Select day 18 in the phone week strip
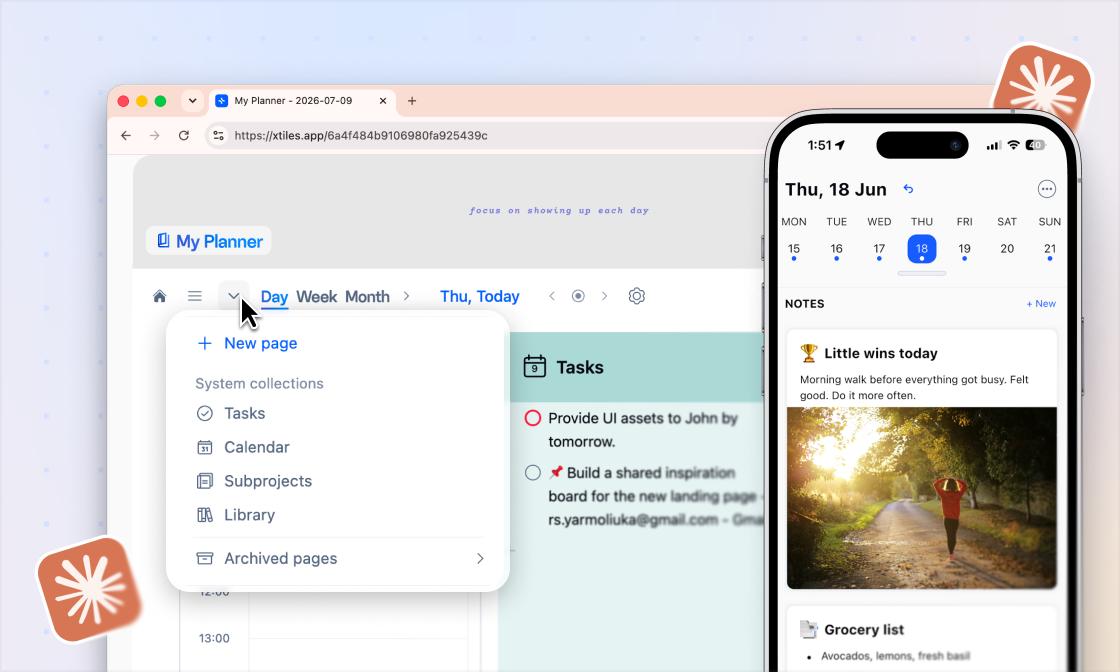 [x=921, y=249]
